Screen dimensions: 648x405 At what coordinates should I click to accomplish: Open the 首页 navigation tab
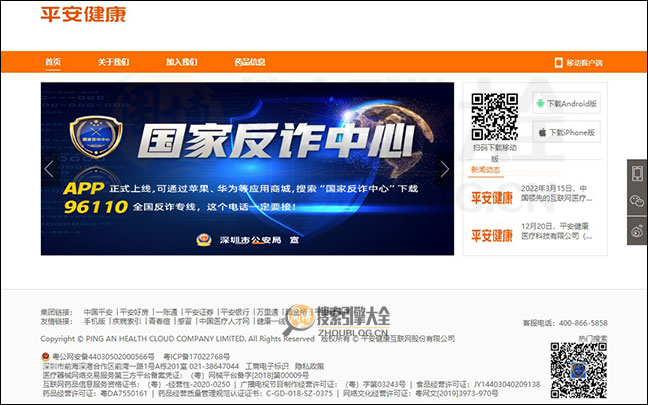53,62
